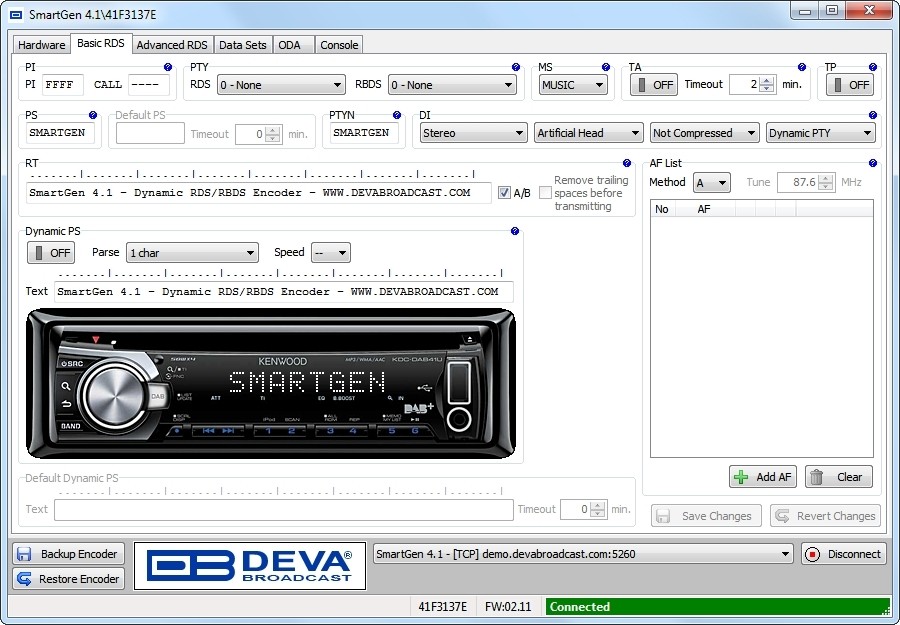Open the AF List help icon
Screen dimensions: 900x625
pos(872,163)
